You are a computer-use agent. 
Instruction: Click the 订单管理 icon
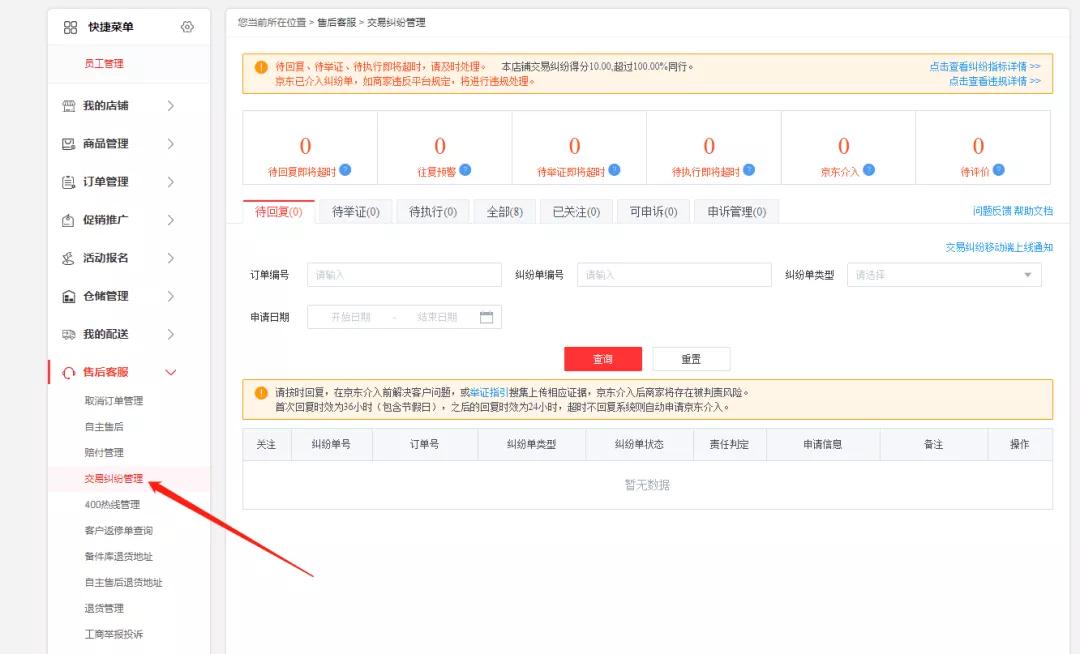pyautogui.click(x=68, y=182)
